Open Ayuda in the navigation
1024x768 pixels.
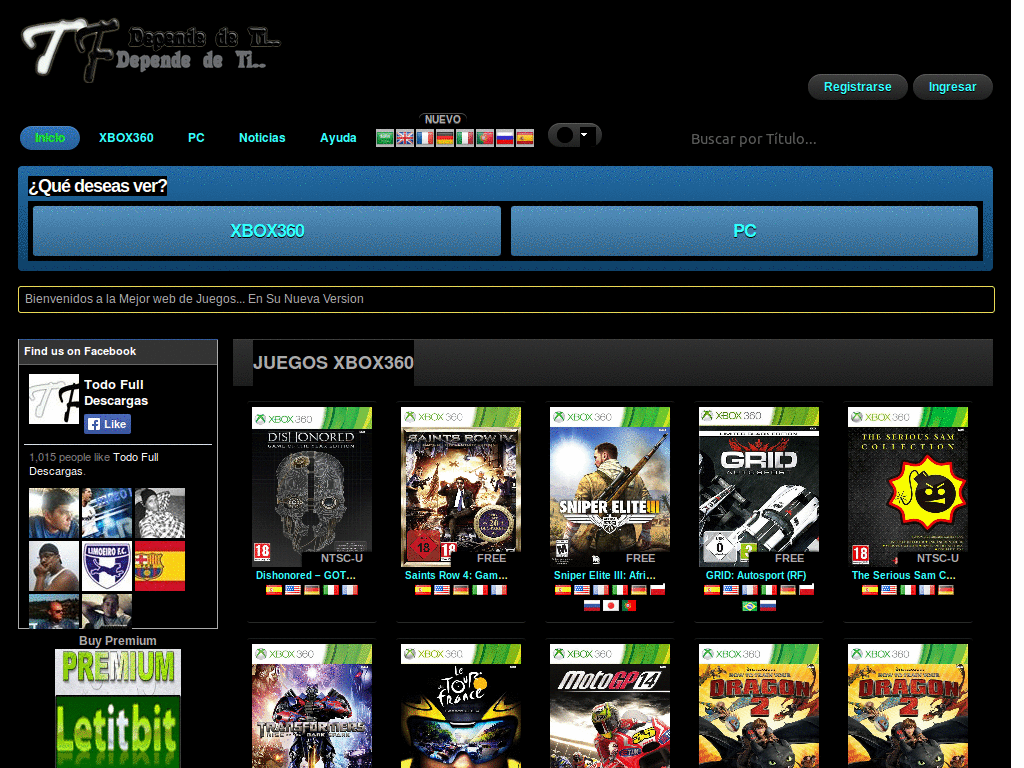(338, 138)
